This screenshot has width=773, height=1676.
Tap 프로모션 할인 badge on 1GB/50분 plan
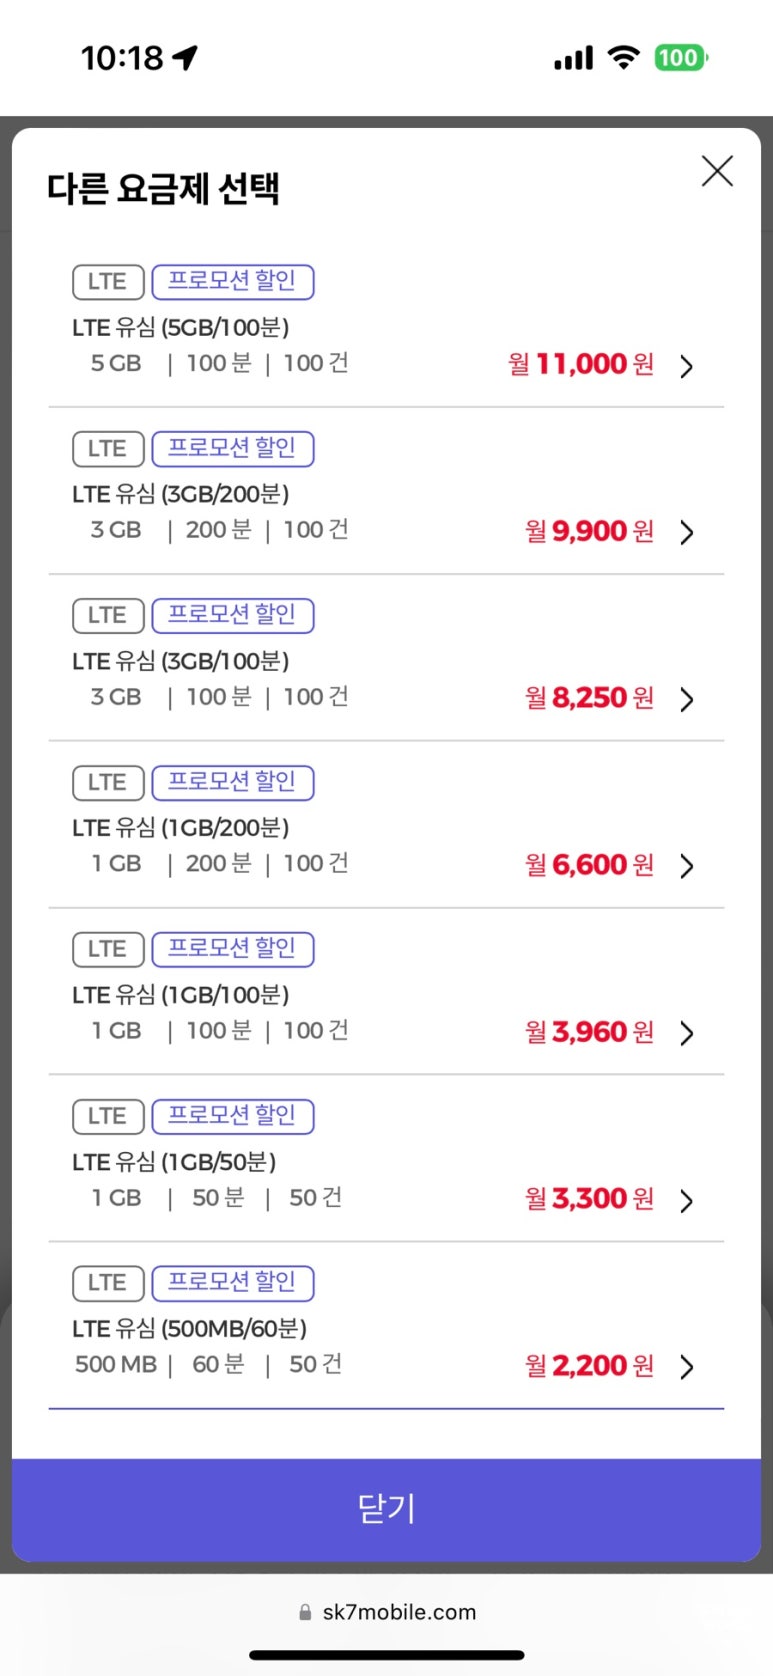pos(232,1116)
